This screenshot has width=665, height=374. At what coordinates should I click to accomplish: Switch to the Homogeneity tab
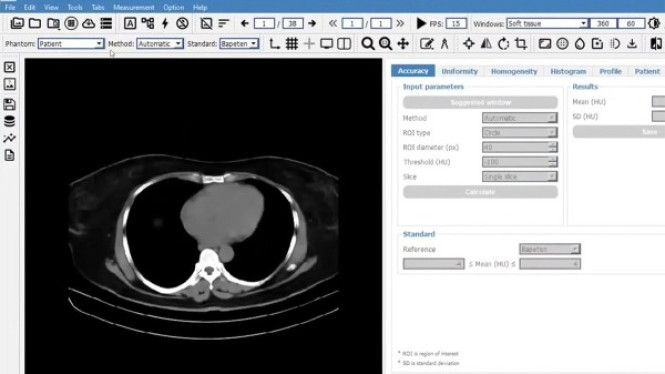[x=514, y=71]
